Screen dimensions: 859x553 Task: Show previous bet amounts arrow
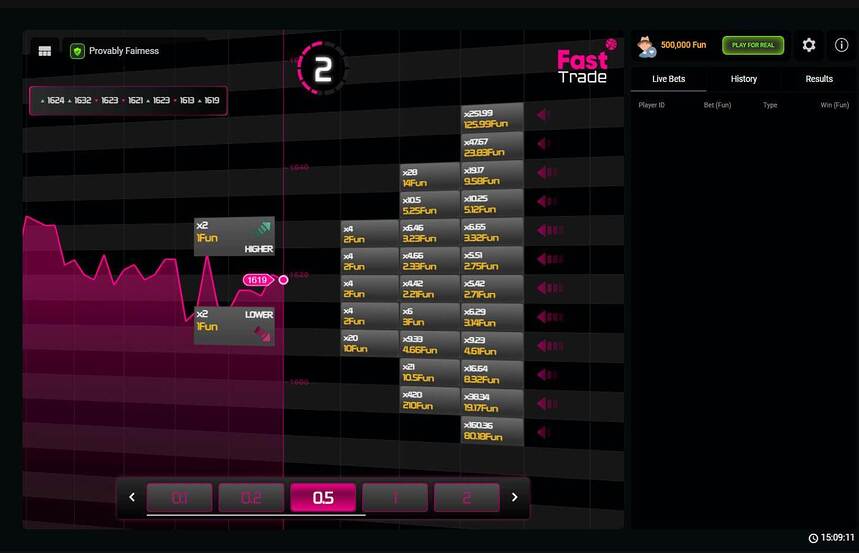pos(132,497)
